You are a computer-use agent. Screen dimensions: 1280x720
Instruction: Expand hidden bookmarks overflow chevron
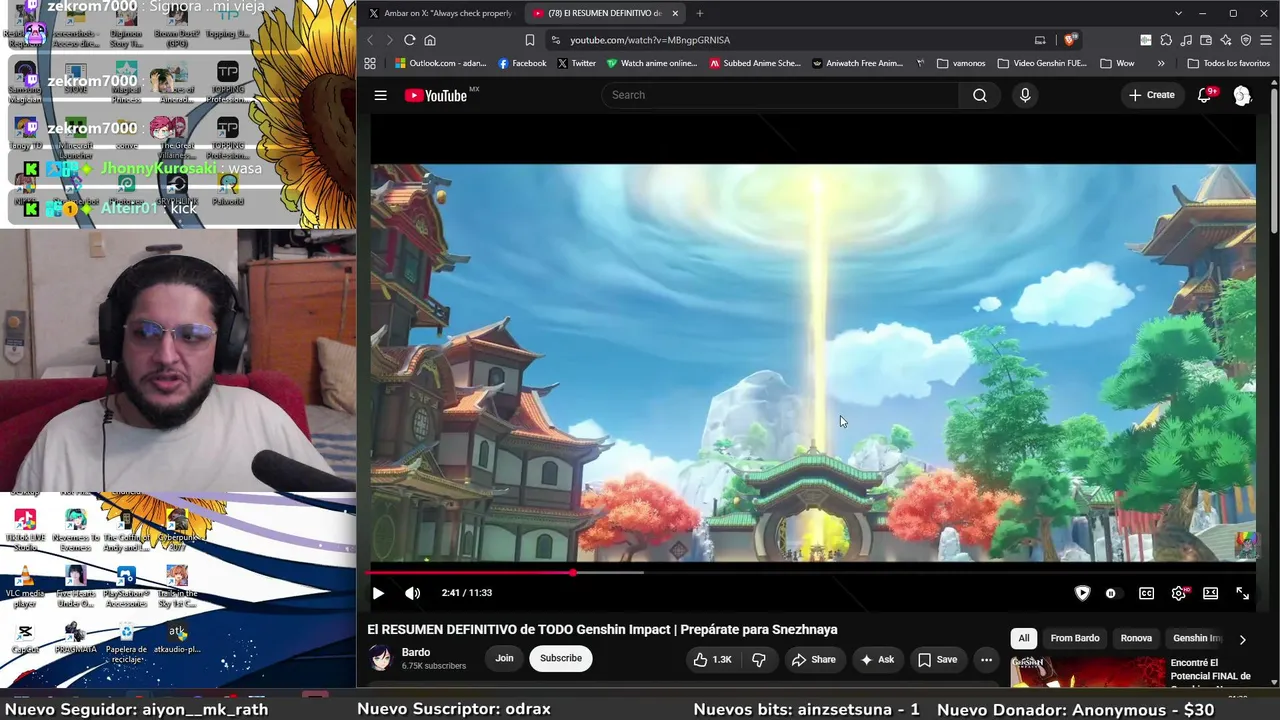pyautogui.click(x=1161, y=63)
